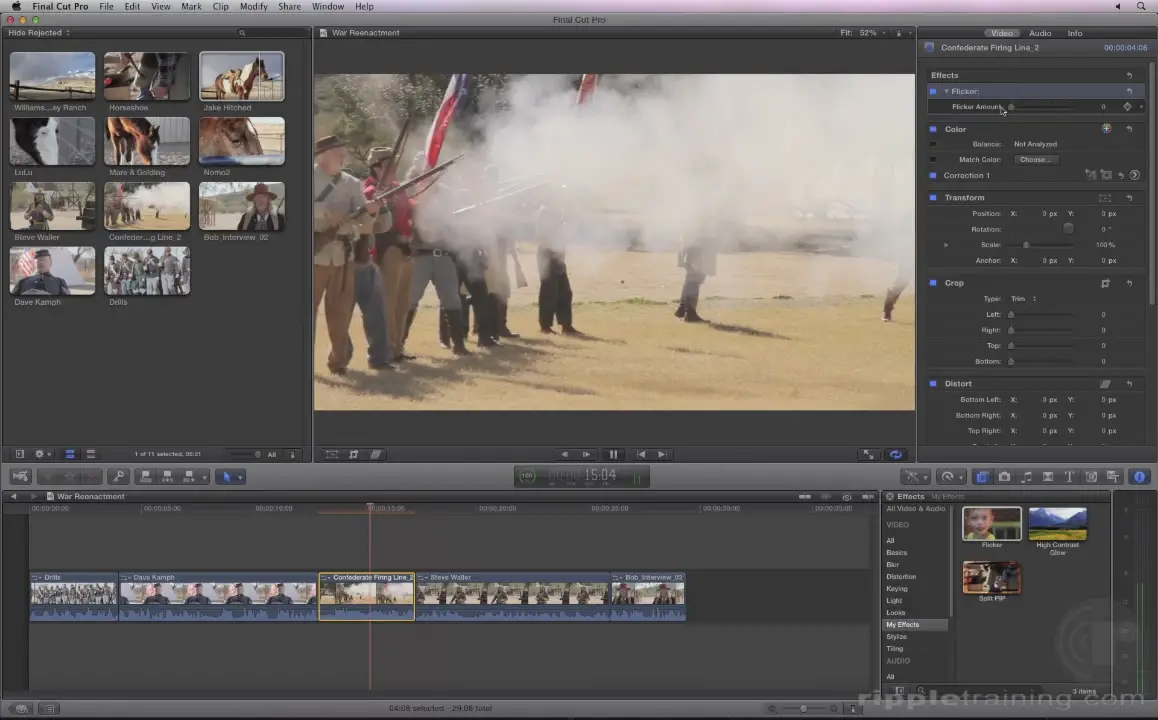The width and height of the screenshot is (1158, 720).
Task: Switch browser to list view
Action: pyautogui.click(x=91, y=454)
